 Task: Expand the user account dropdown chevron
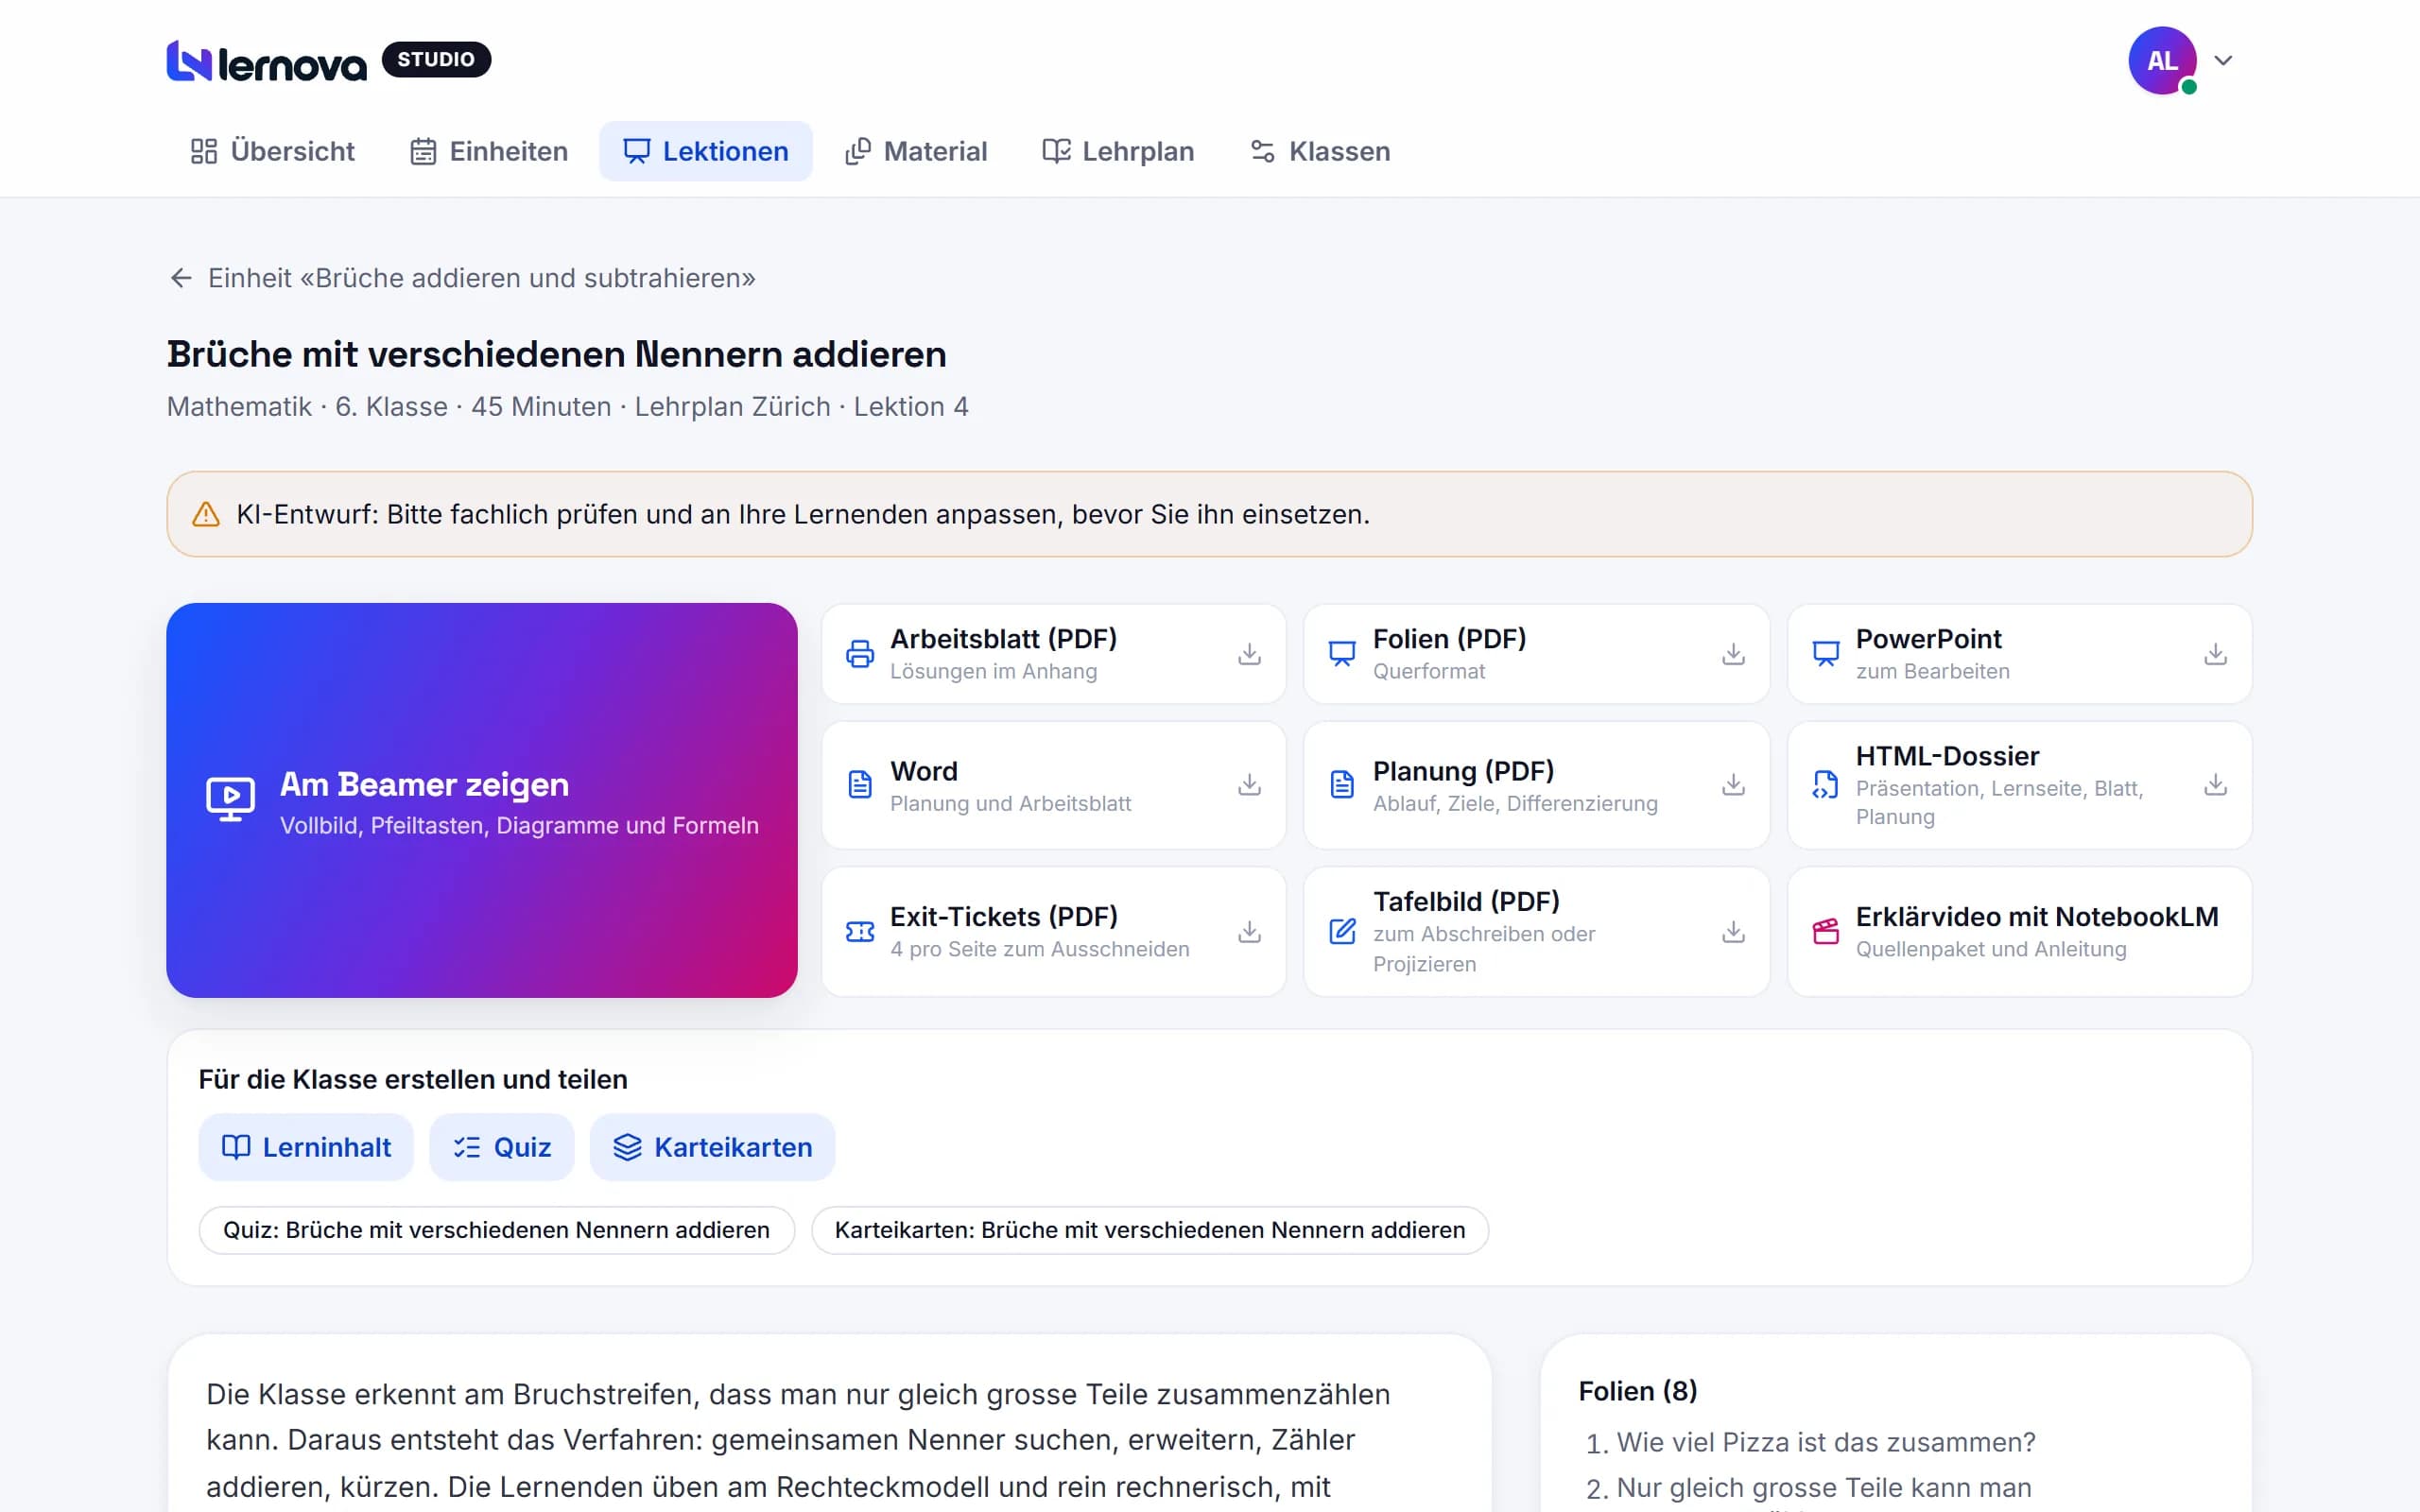2223,60
